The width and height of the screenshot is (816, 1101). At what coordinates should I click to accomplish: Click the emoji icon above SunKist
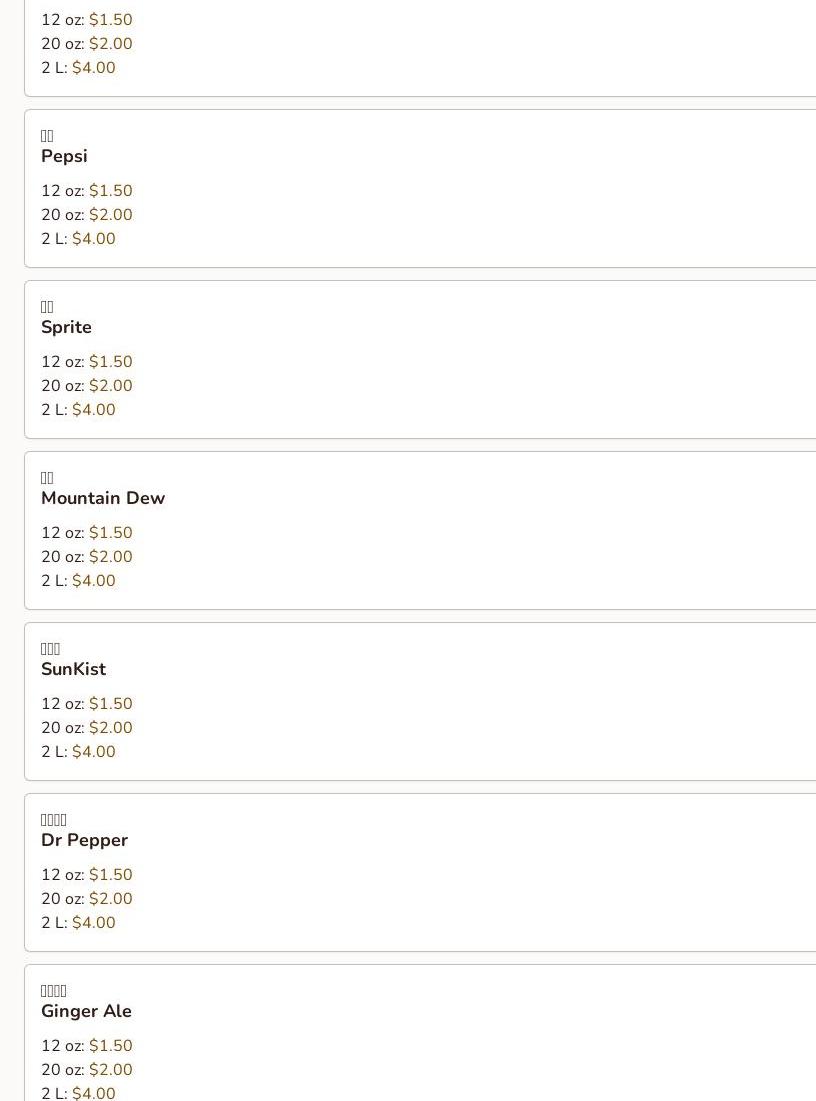tap(51, 649)
